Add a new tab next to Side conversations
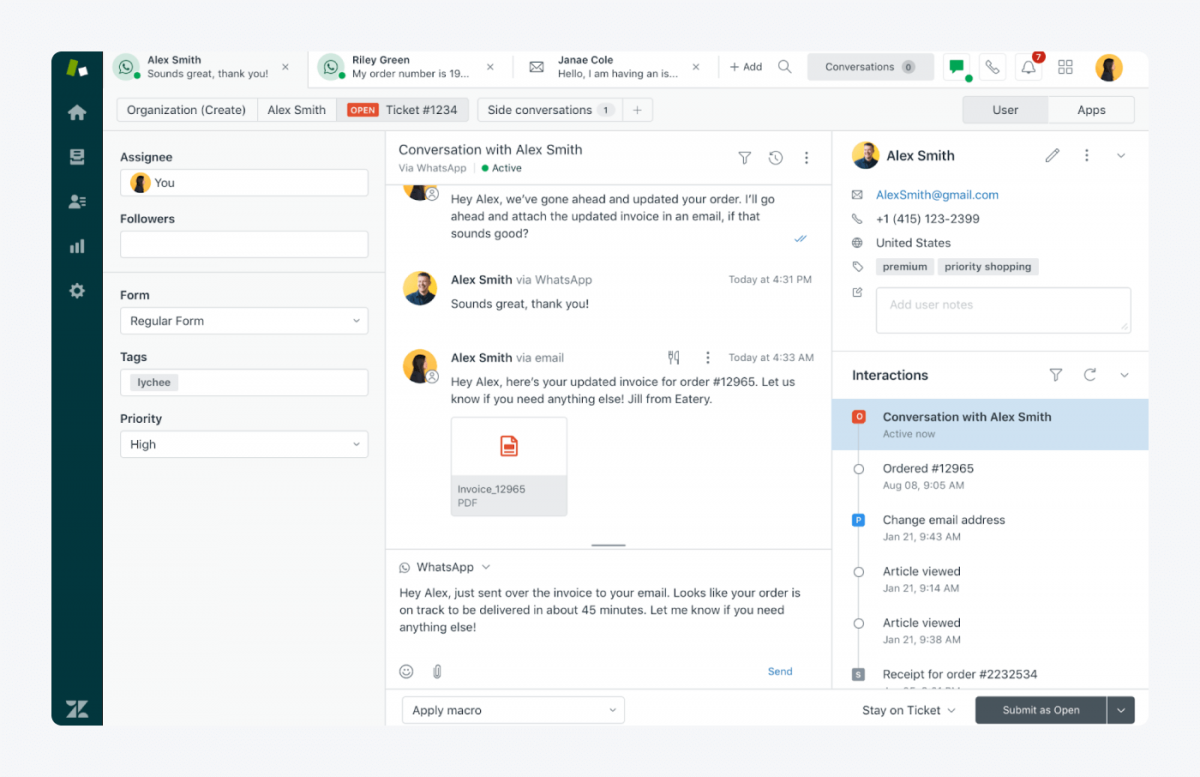1200x777 pixels. pyautogui.click(x=637, y=110)
